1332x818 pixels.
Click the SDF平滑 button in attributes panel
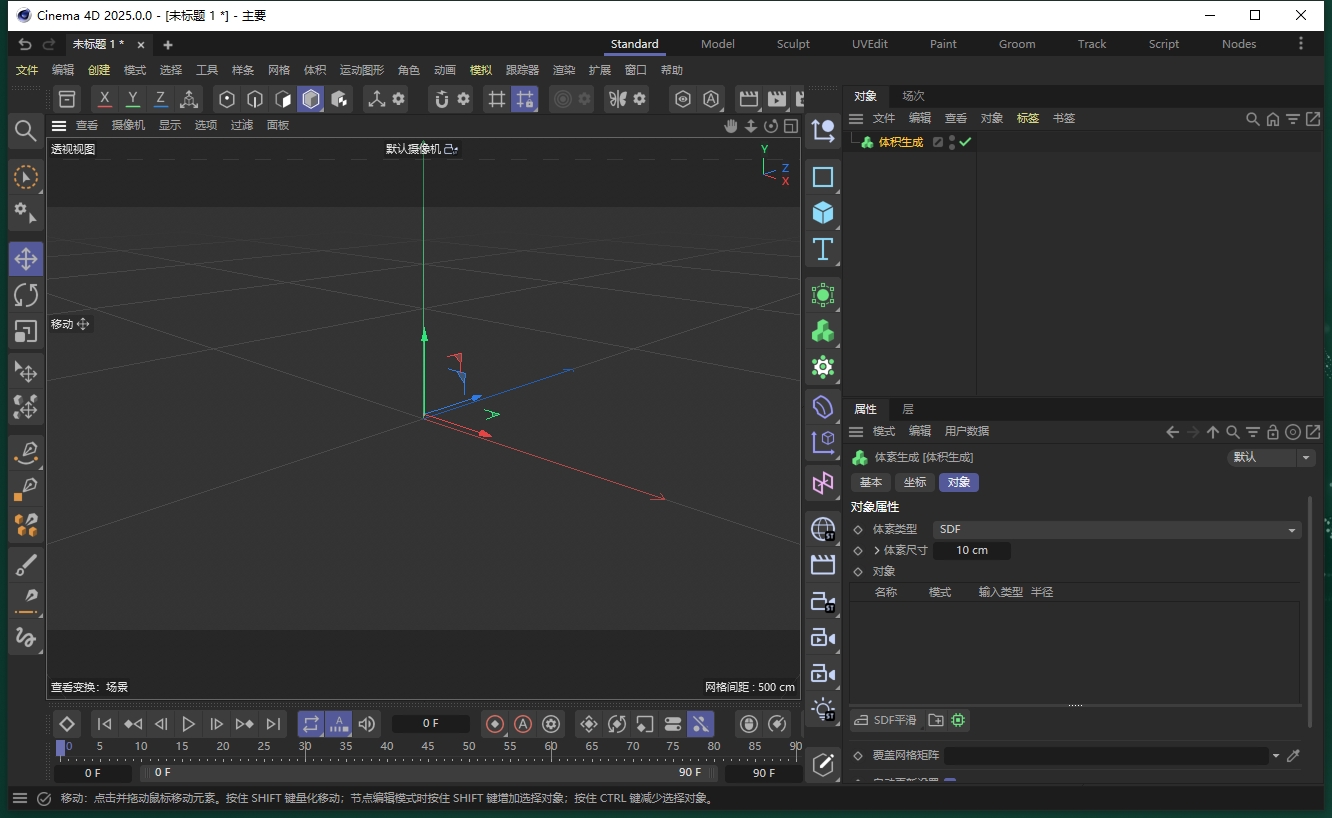[x=885, y=720]
